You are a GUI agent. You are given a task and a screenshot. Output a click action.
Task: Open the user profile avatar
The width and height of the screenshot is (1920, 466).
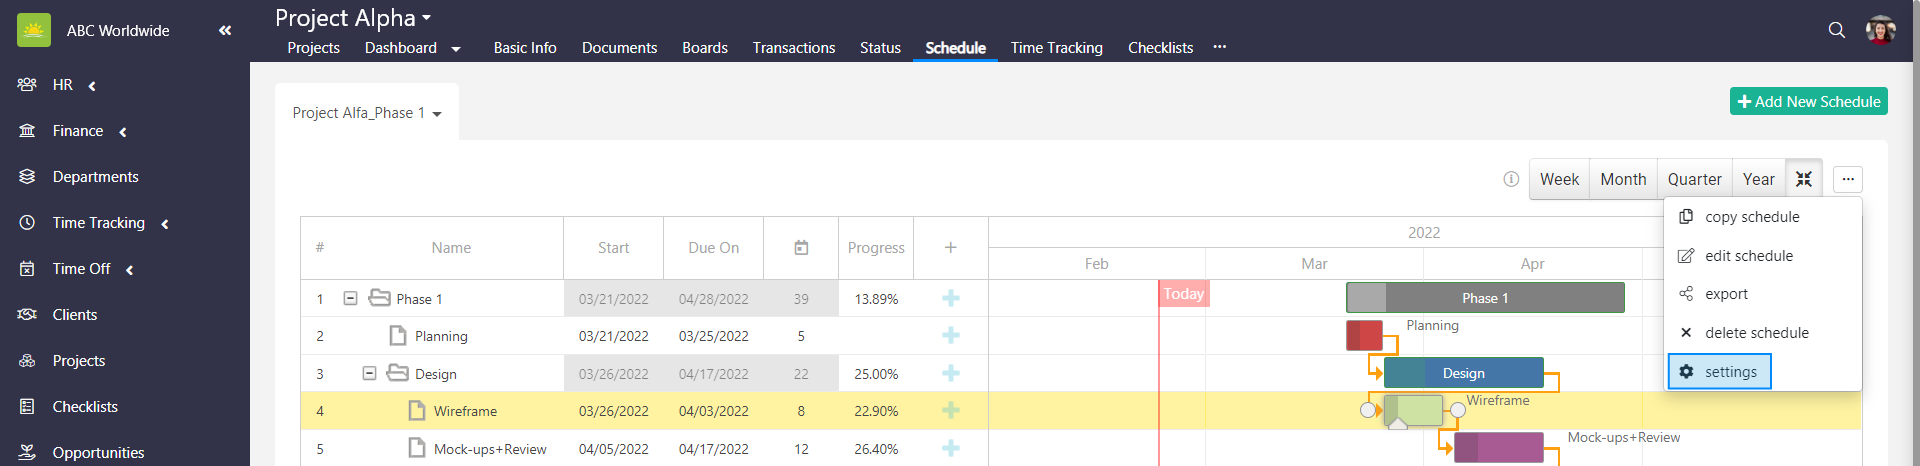(x=1881, y=30)
